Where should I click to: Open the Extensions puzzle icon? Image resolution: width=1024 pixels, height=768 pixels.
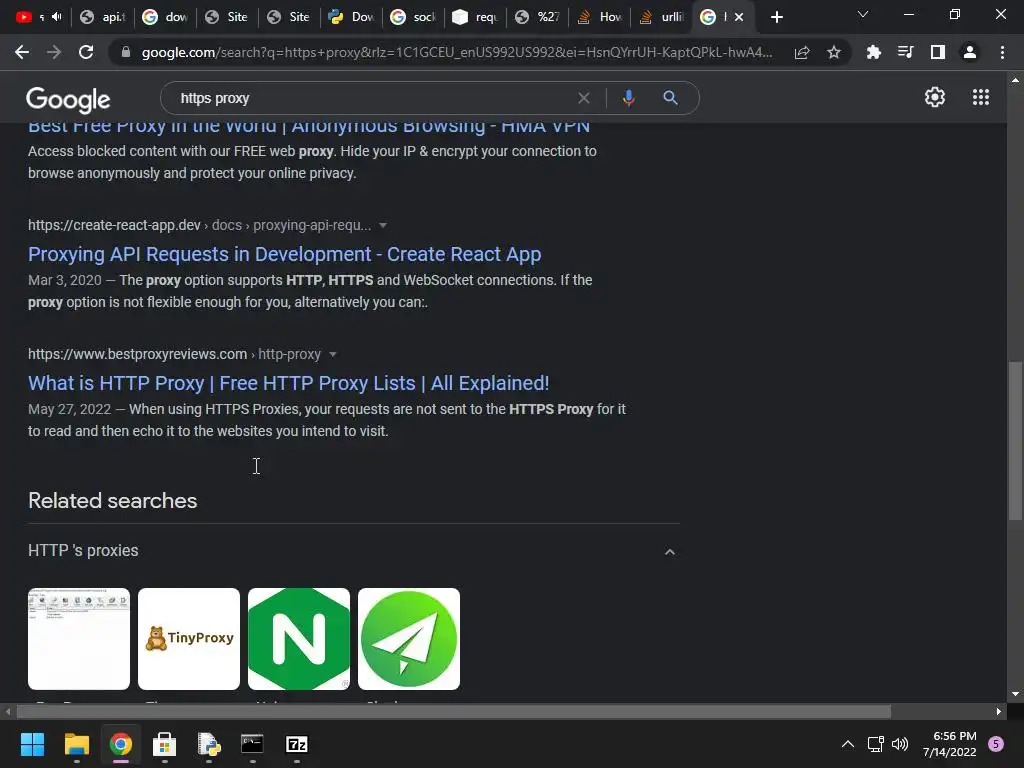click(x=873, y=52)
